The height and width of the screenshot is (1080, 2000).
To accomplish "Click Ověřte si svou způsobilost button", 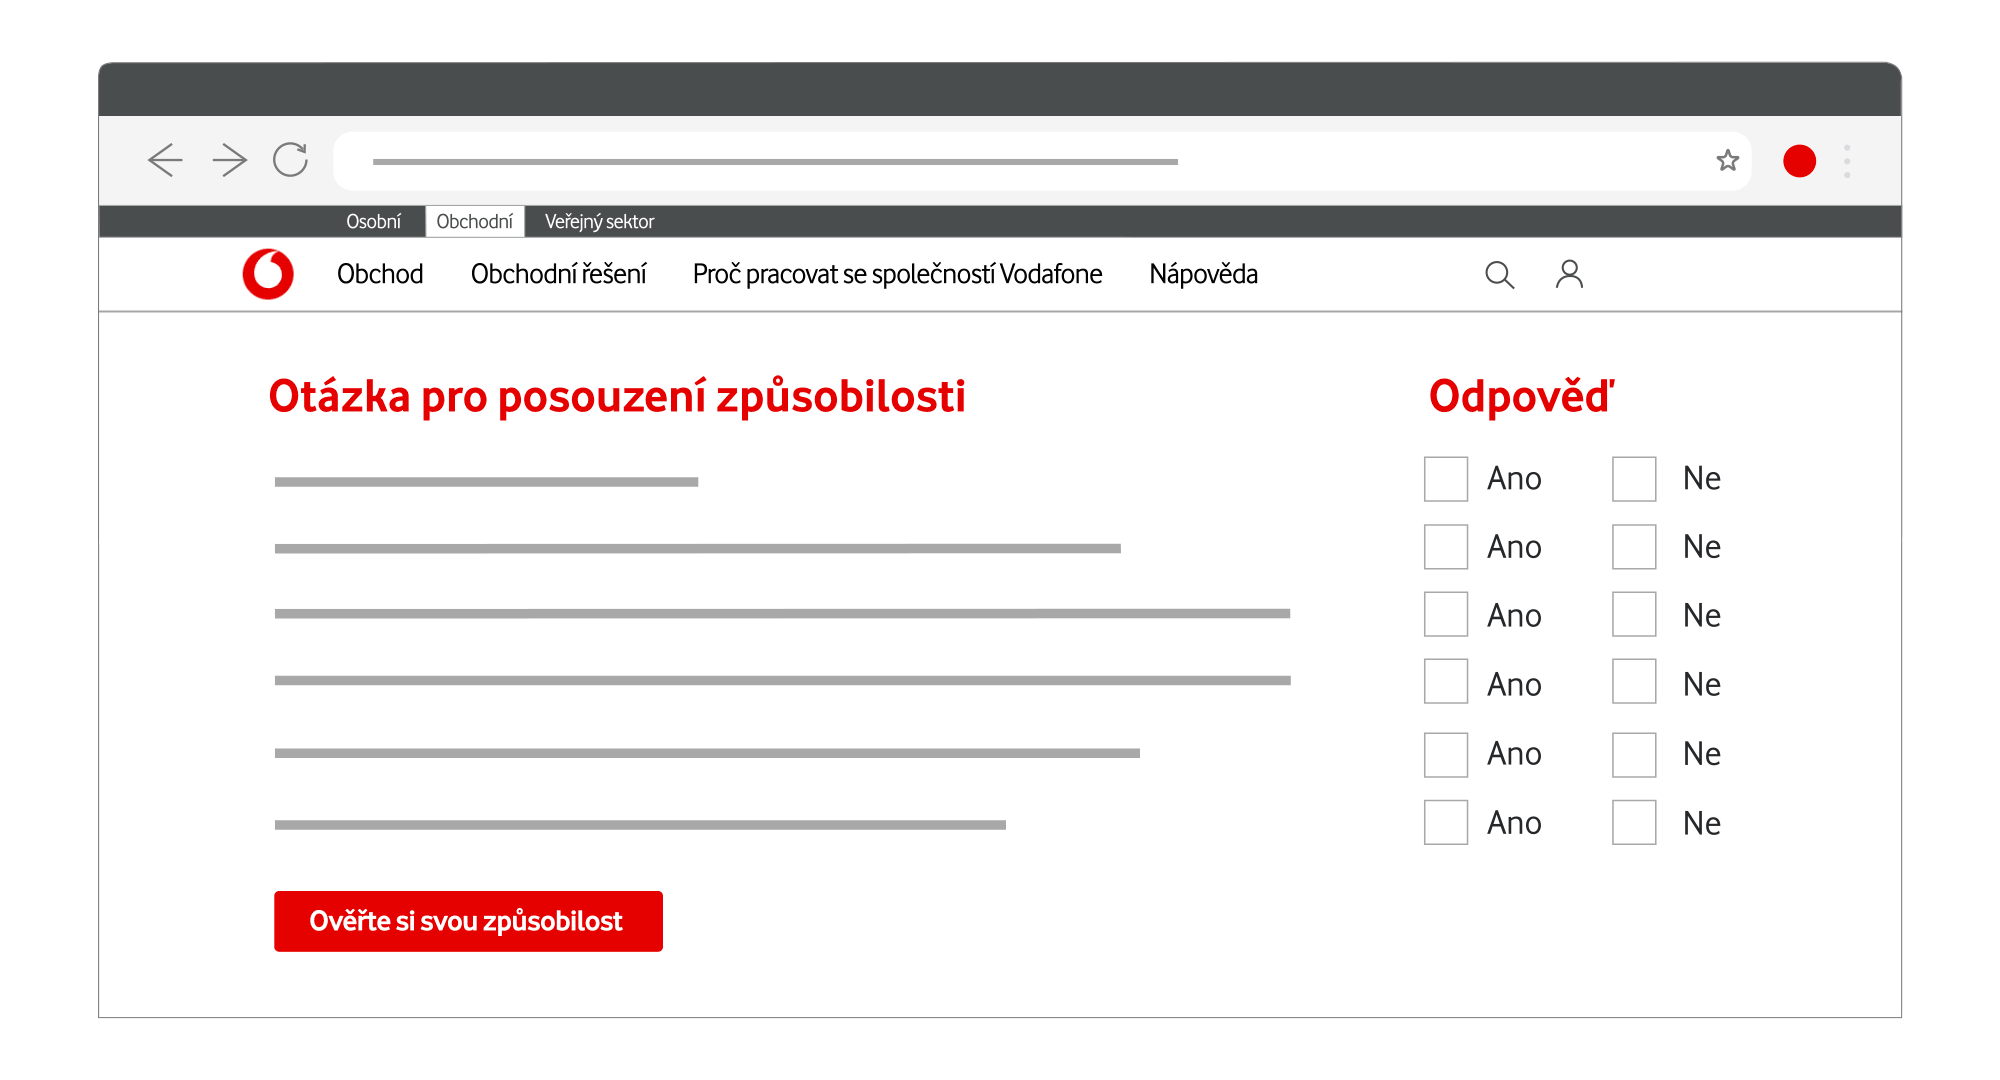I will pos(468,921).
